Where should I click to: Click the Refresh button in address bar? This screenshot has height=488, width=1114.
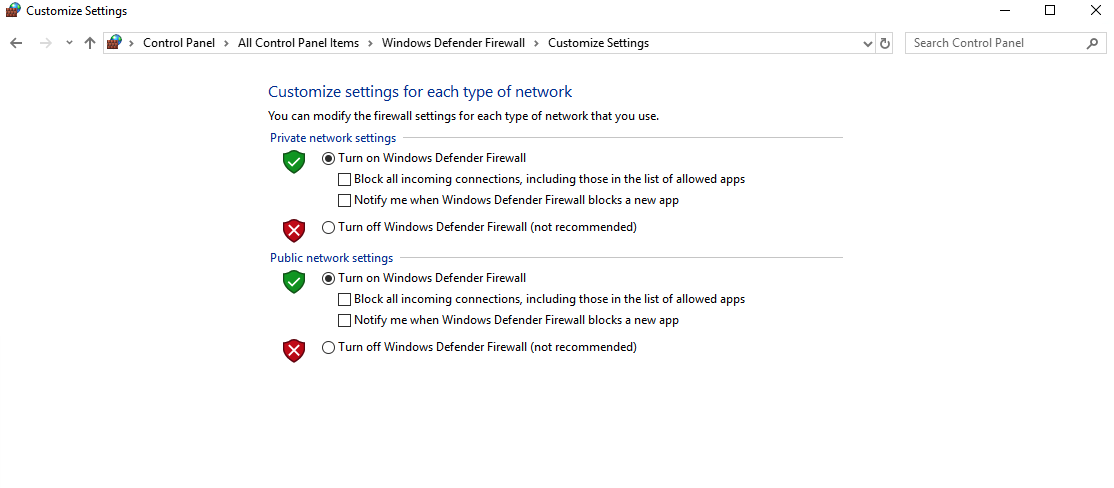click(885, 43)
